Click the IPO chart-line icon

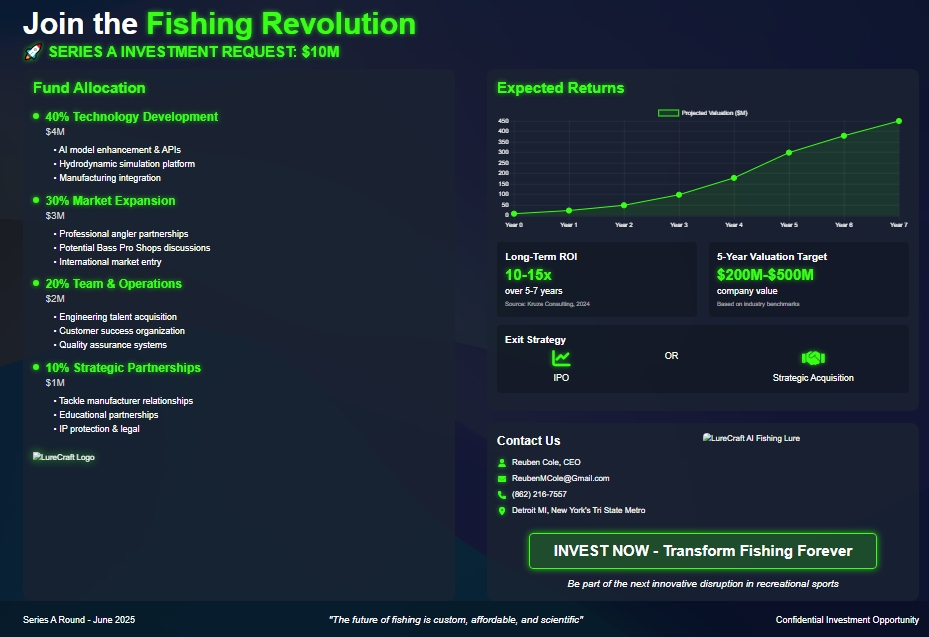(x=561, y=358)
